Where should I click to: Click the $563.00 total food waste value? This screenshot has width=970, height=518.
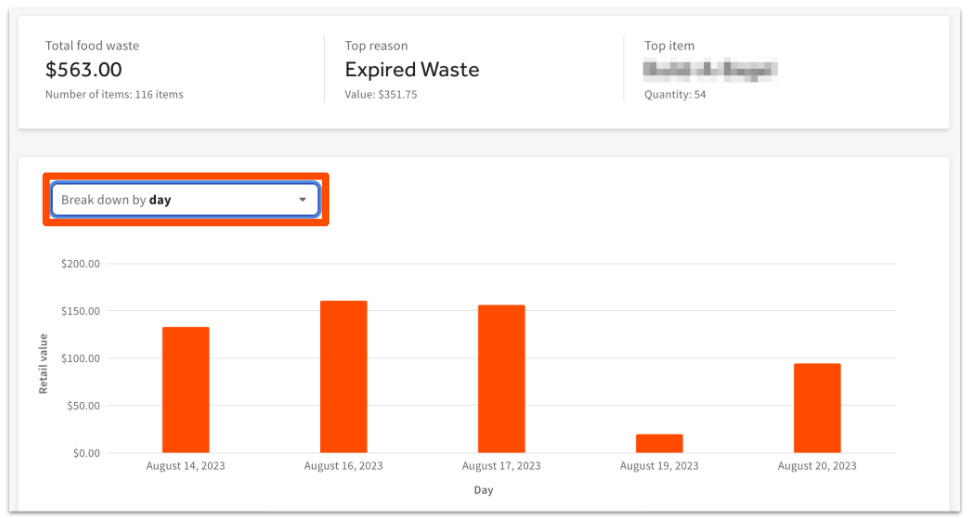[84, 70]
